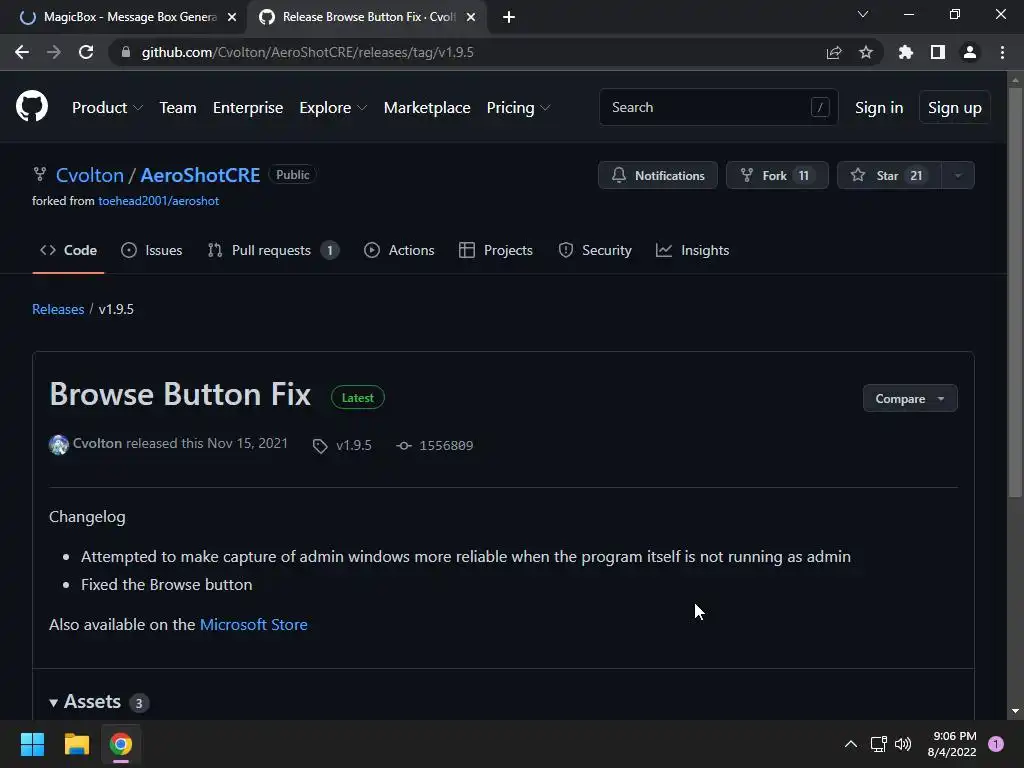
Task: Fork the repository with Fork button
Action: [777, 176]
